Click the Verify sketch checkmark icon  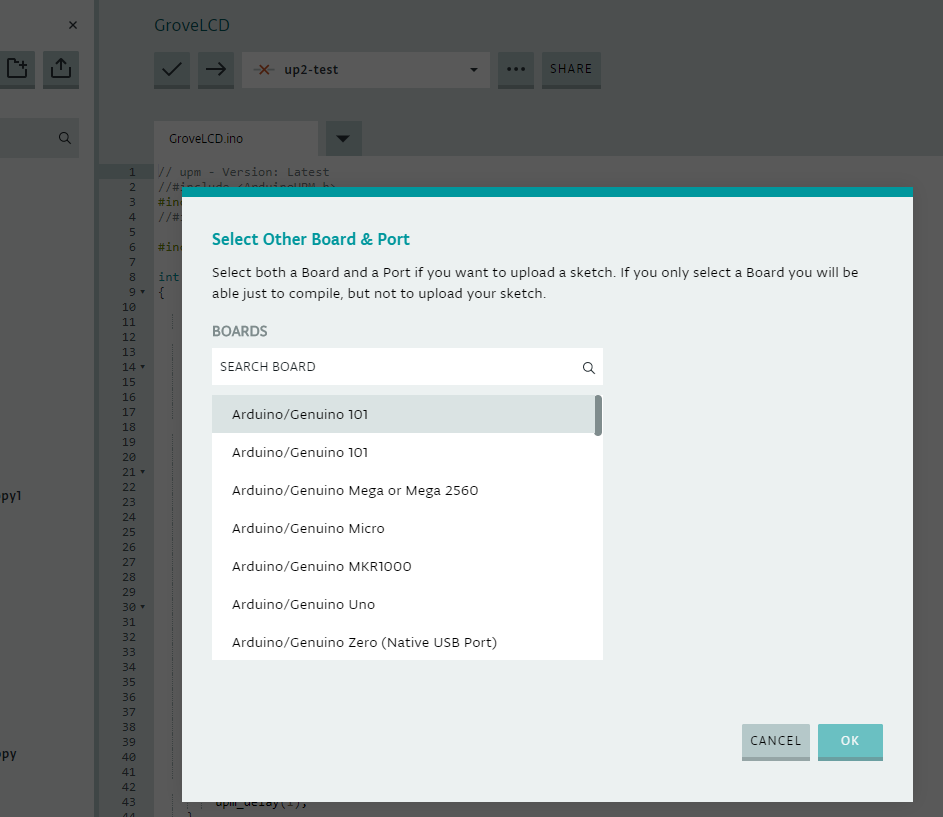pyautogui.click(x=171, y=70)
